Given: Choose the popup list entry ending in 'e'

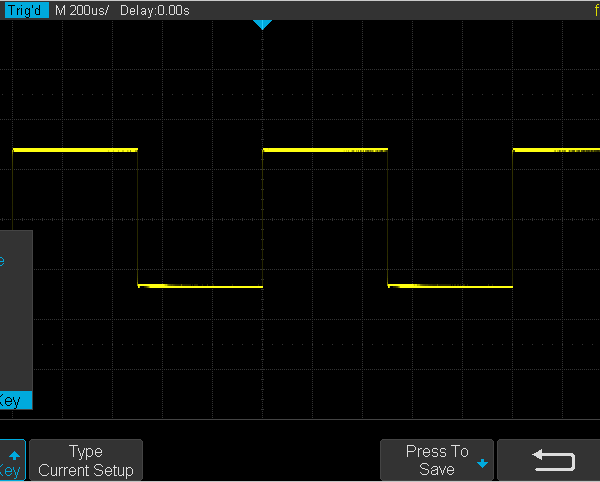Looking at the screenshot, I should tap(3, 261).
